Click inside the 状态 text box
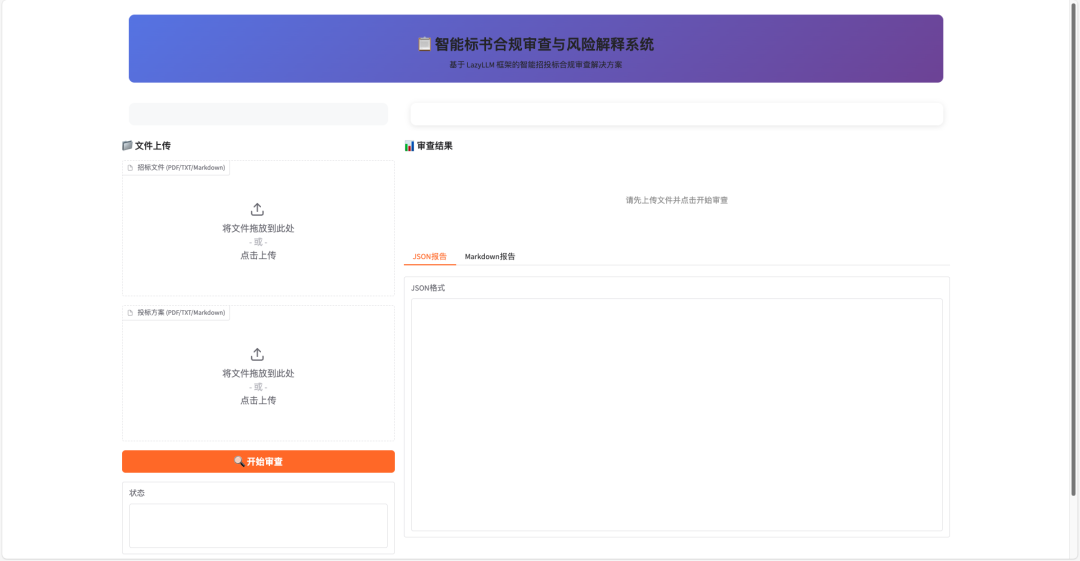 (258, 525)
